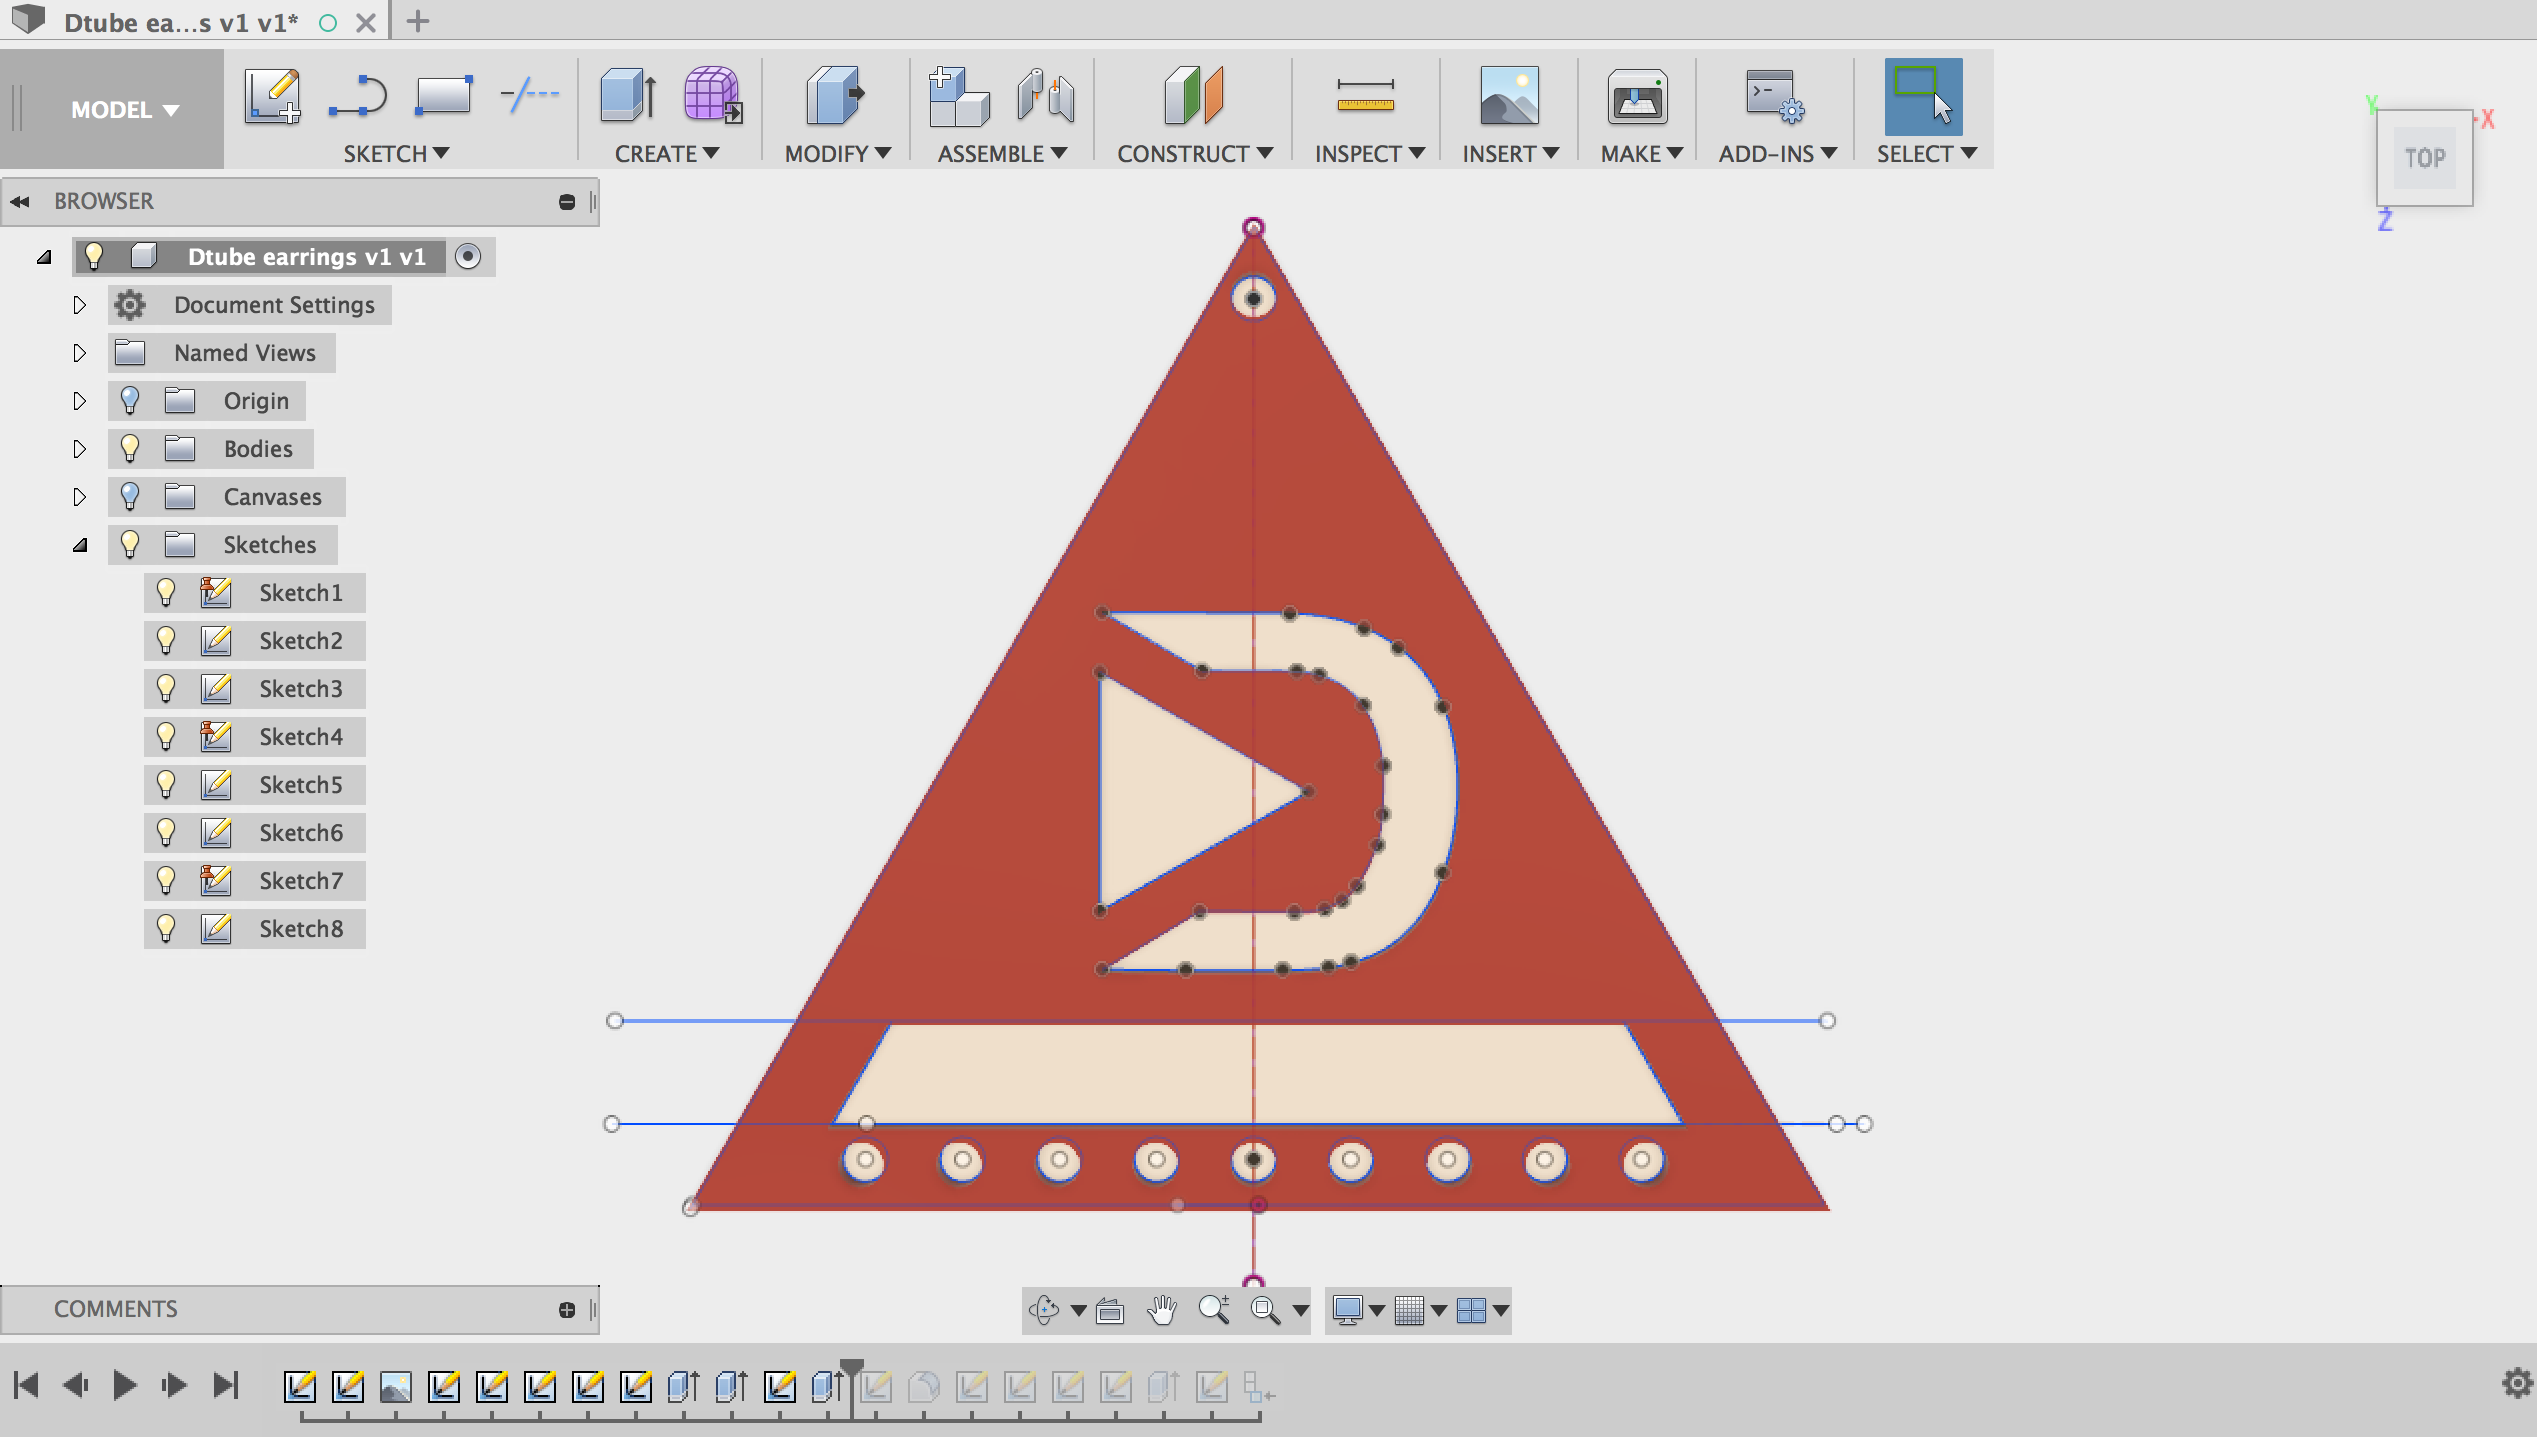
Task: Click the Extrude tool icon
Action: click(x=629, y=96)
